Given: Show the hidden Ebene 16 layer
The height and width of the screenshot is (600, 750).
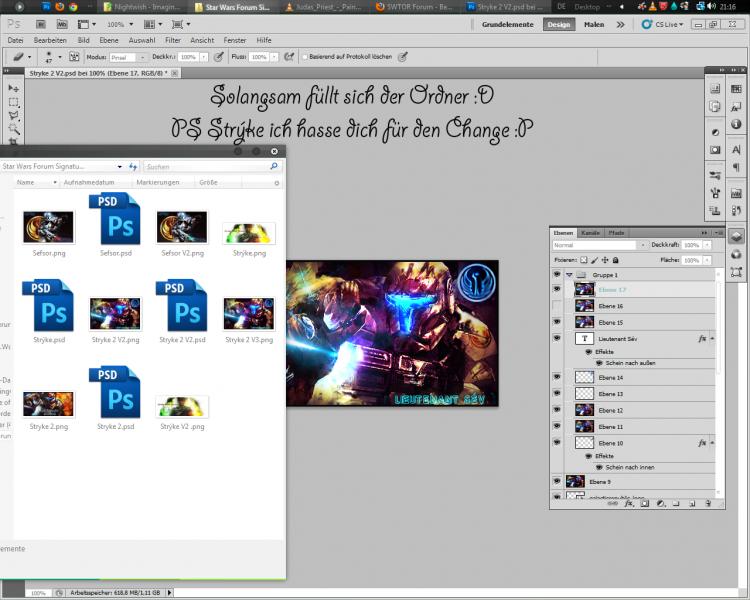Looking at the screenshot, I should (557, 306).
